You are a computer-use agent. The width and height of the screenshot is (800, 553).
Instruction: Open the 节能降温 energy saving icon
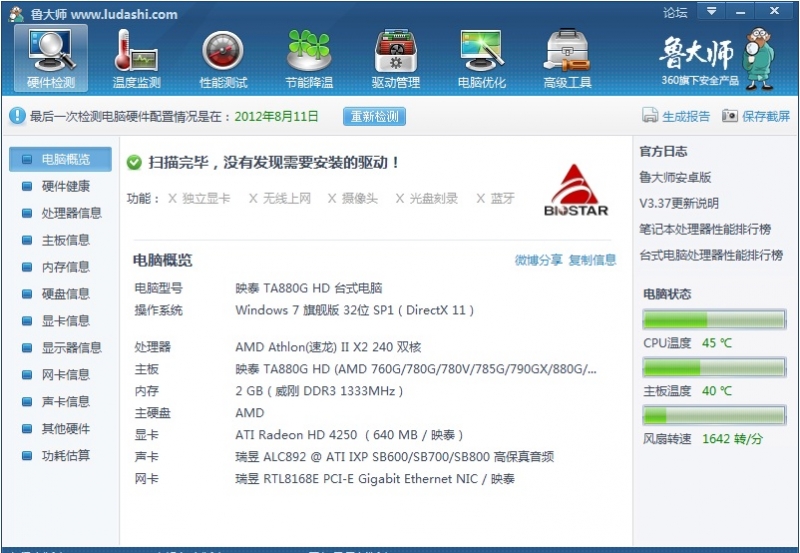tap(309, 57)
